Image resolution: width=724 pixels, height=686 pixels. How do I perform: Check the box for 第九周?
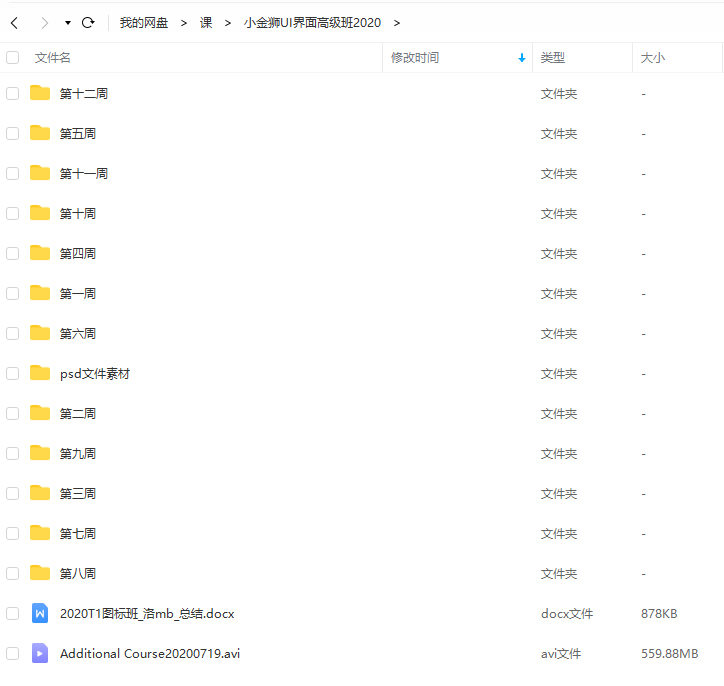coord(12,453)
